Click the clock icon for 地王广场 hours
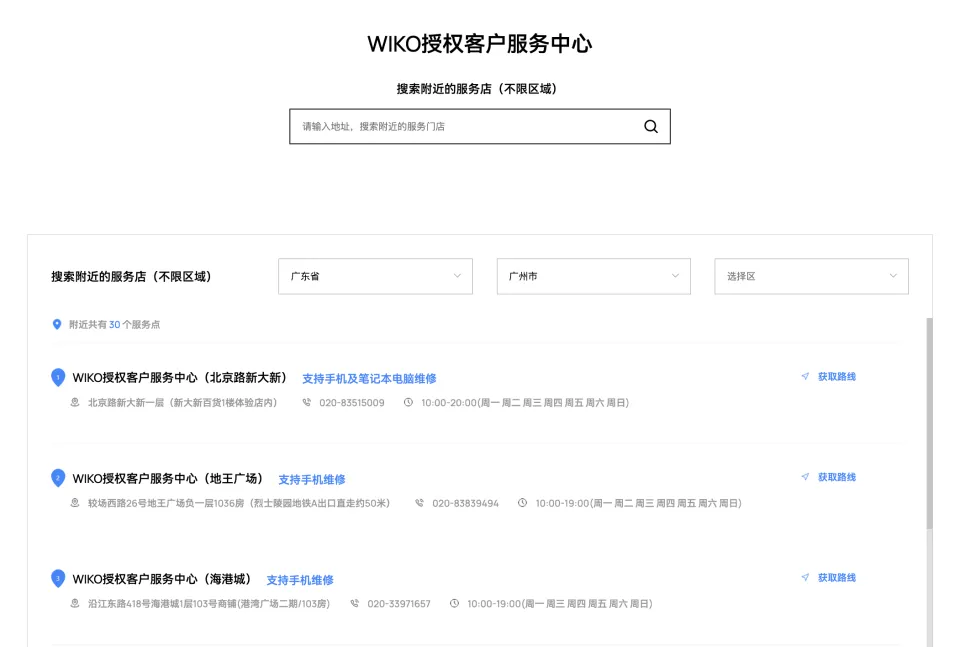 tap(522, 503)
